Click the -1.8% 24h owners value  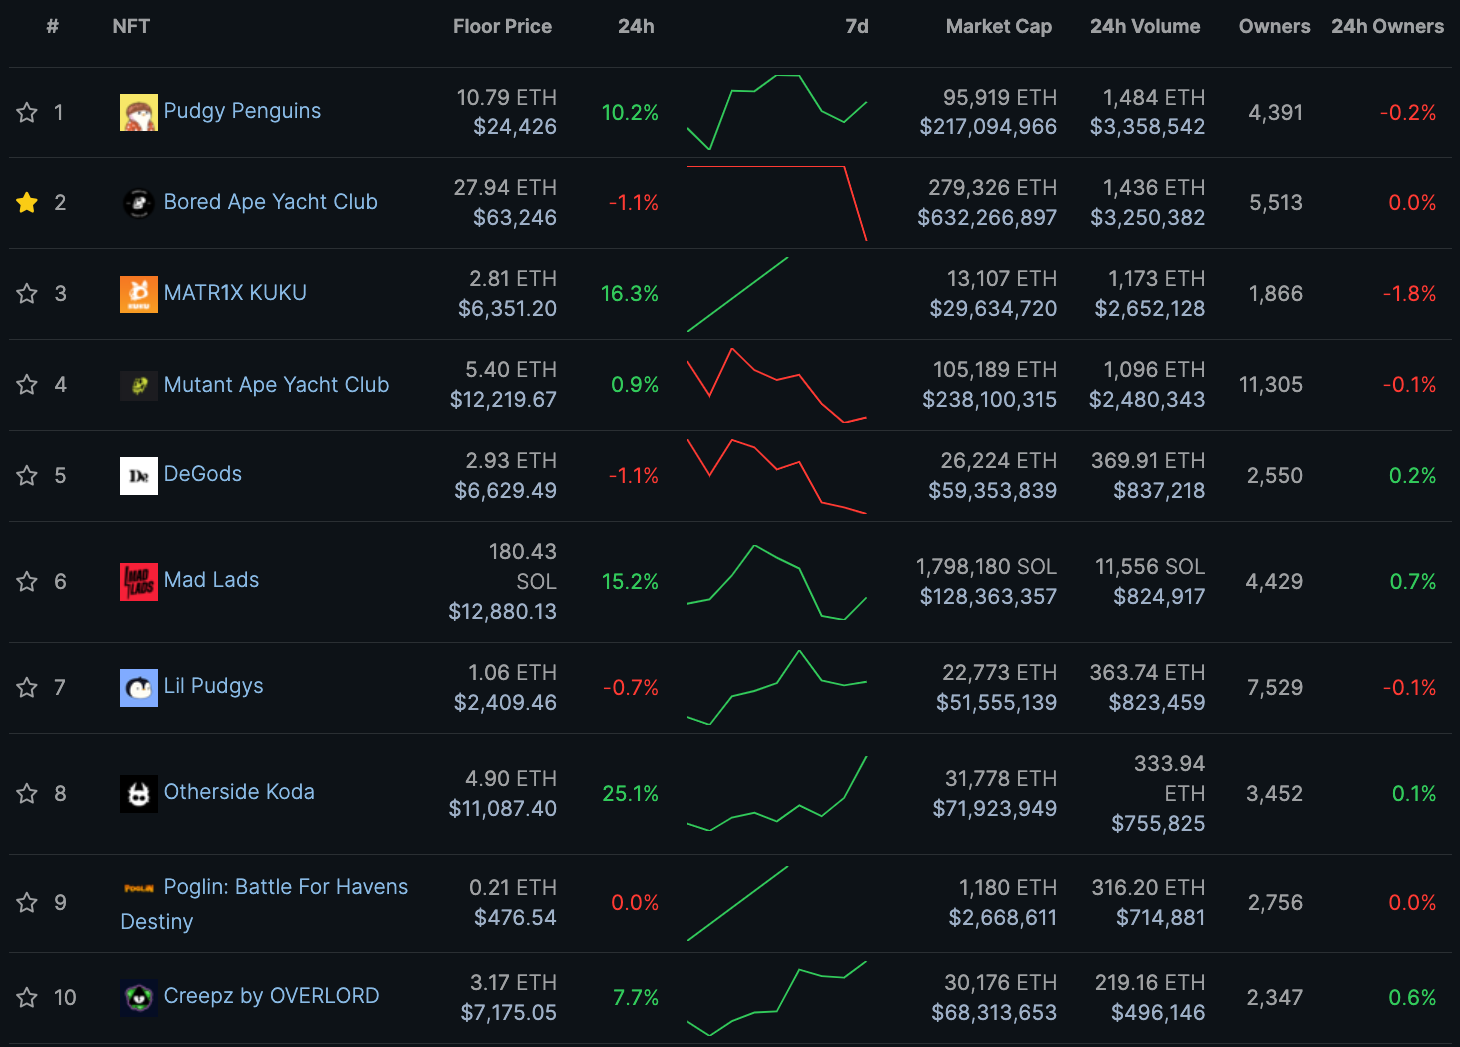(1409, 294)
